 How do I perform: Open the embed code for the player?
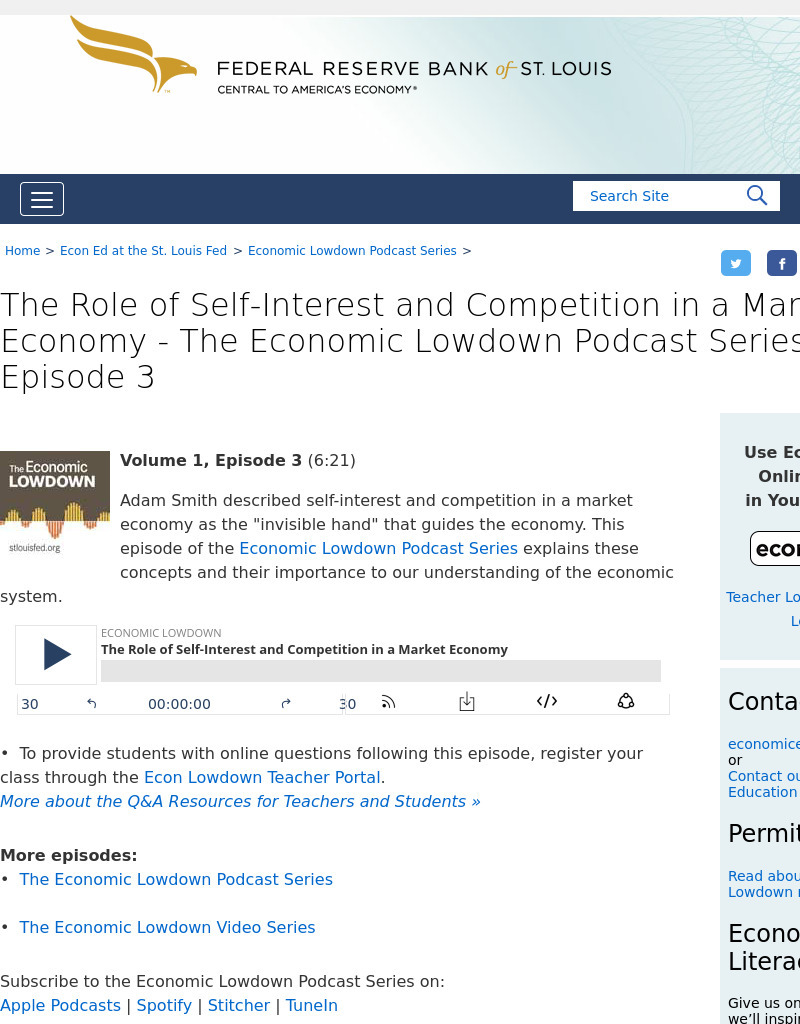tap(546, 703)
